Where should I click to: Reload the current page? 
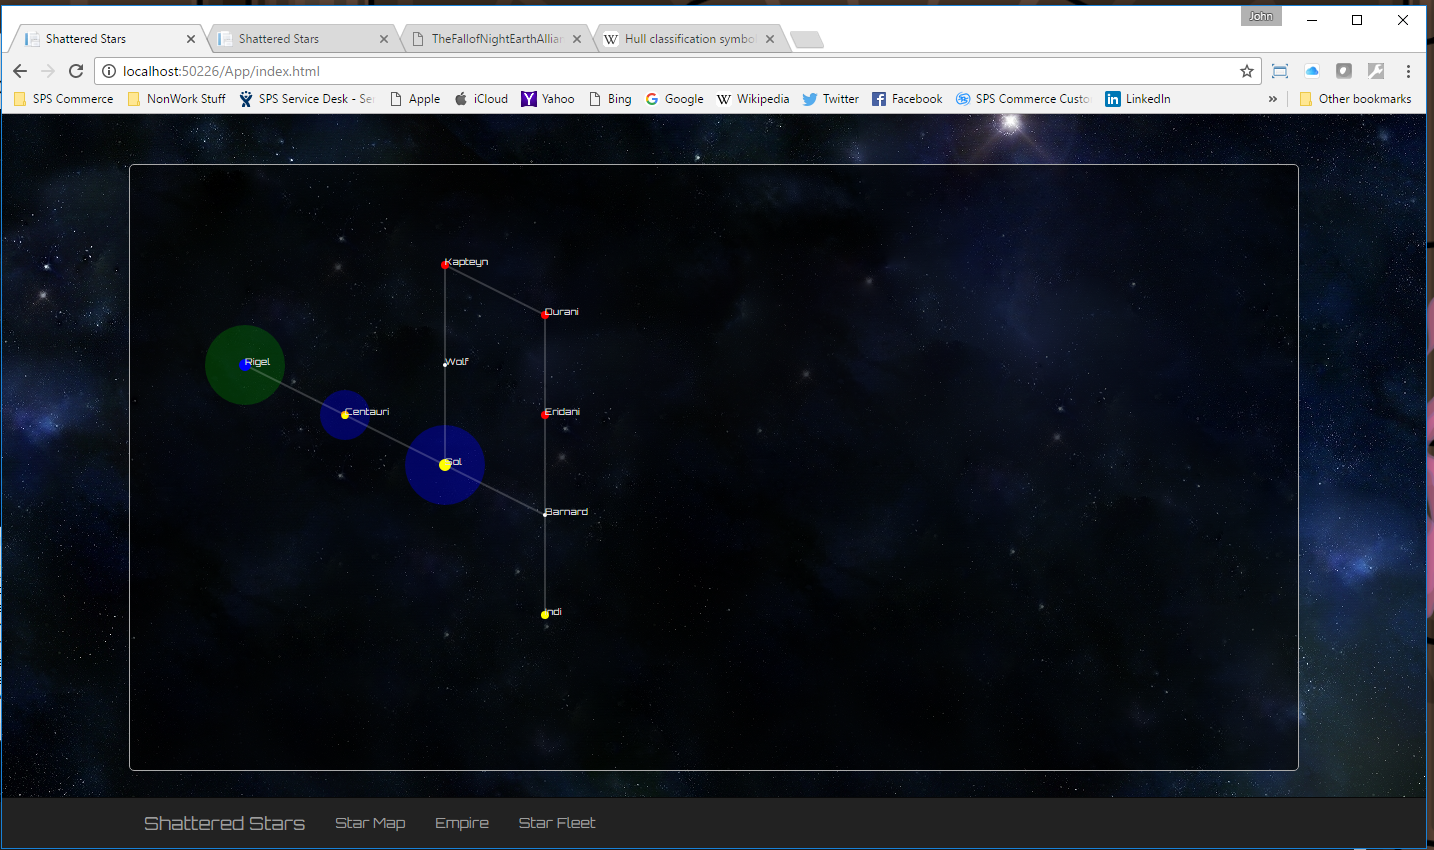(76, 71)
